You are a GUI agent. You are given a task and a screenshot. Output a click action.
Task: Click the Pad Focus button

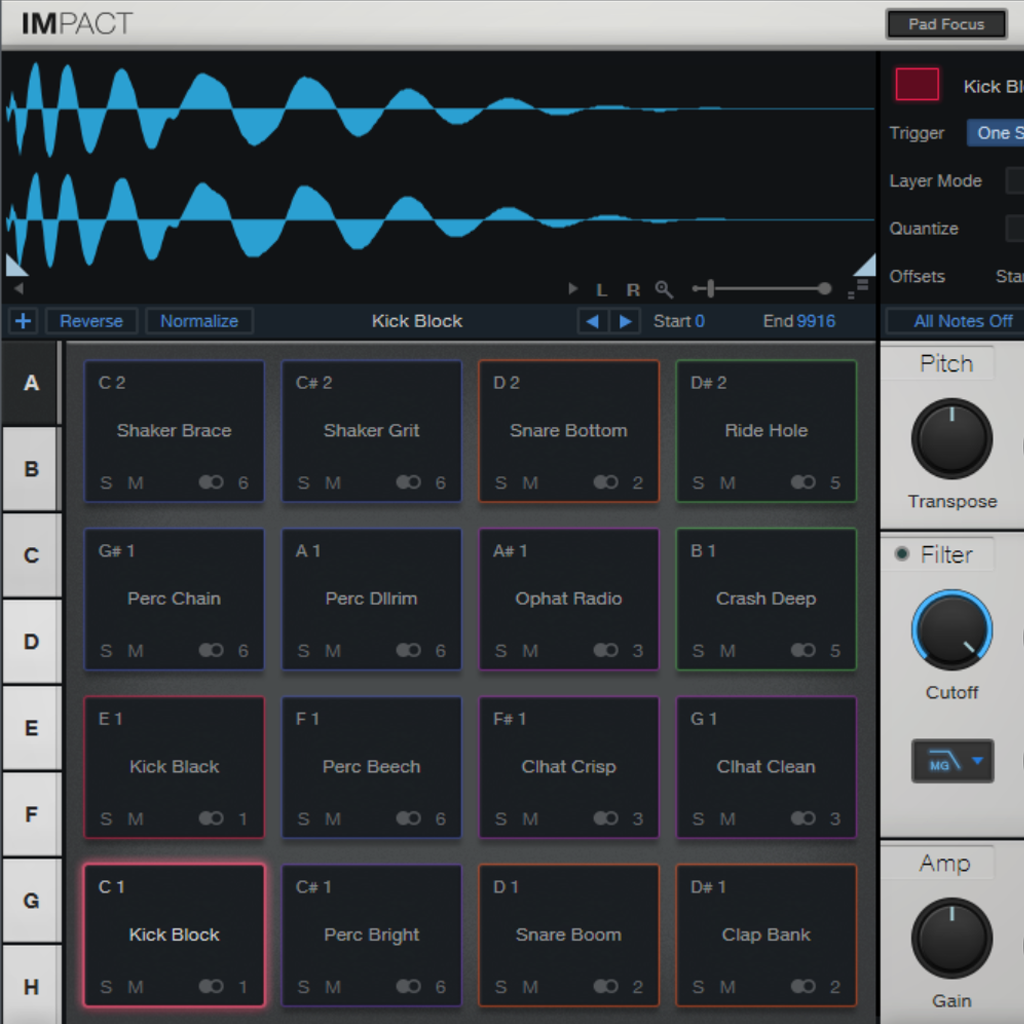point(946,24)
